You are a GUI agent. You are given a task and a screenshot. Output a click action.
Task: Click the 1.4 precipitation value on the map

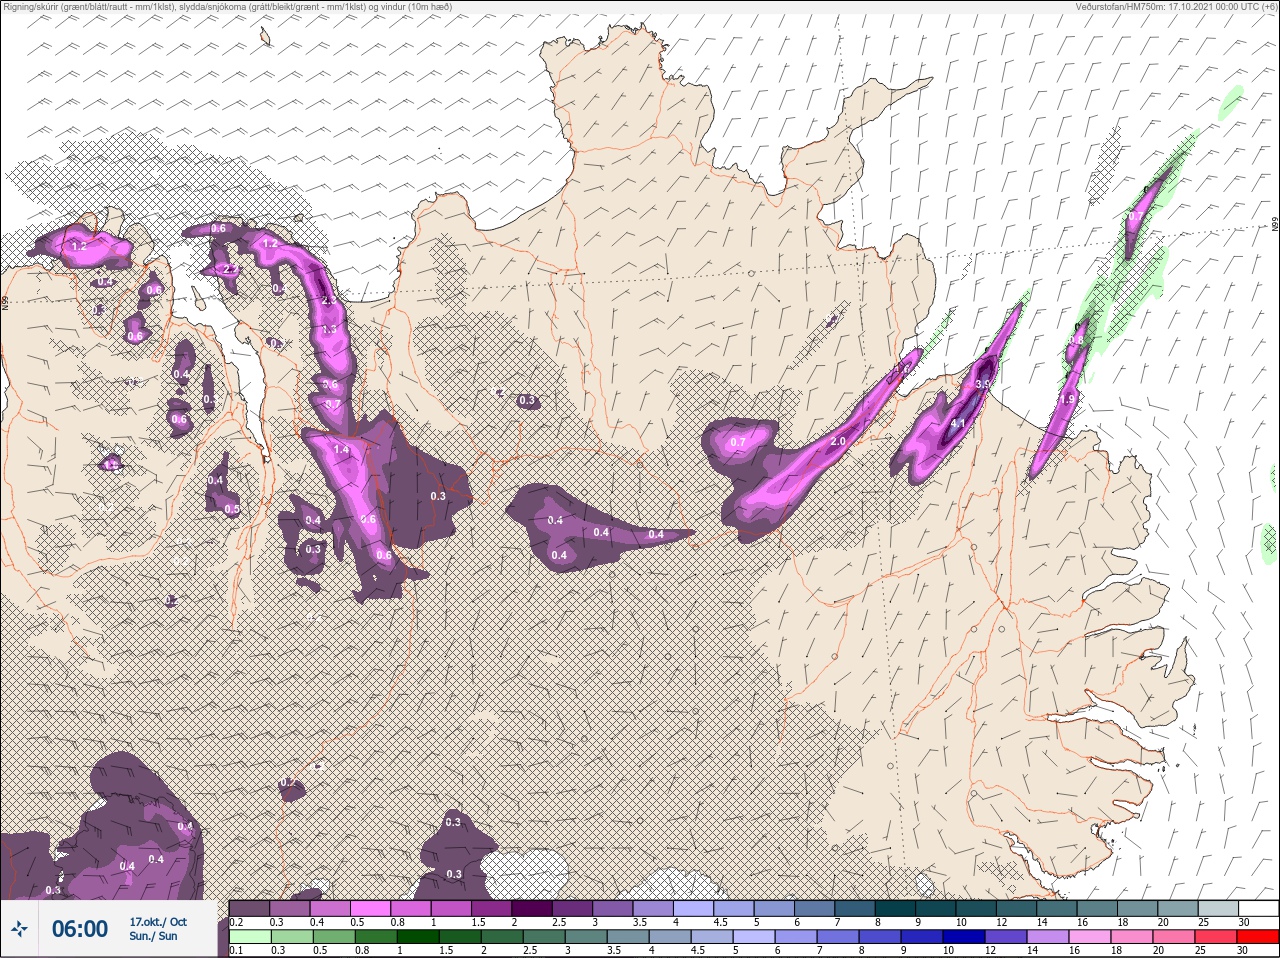coord(342,451)
